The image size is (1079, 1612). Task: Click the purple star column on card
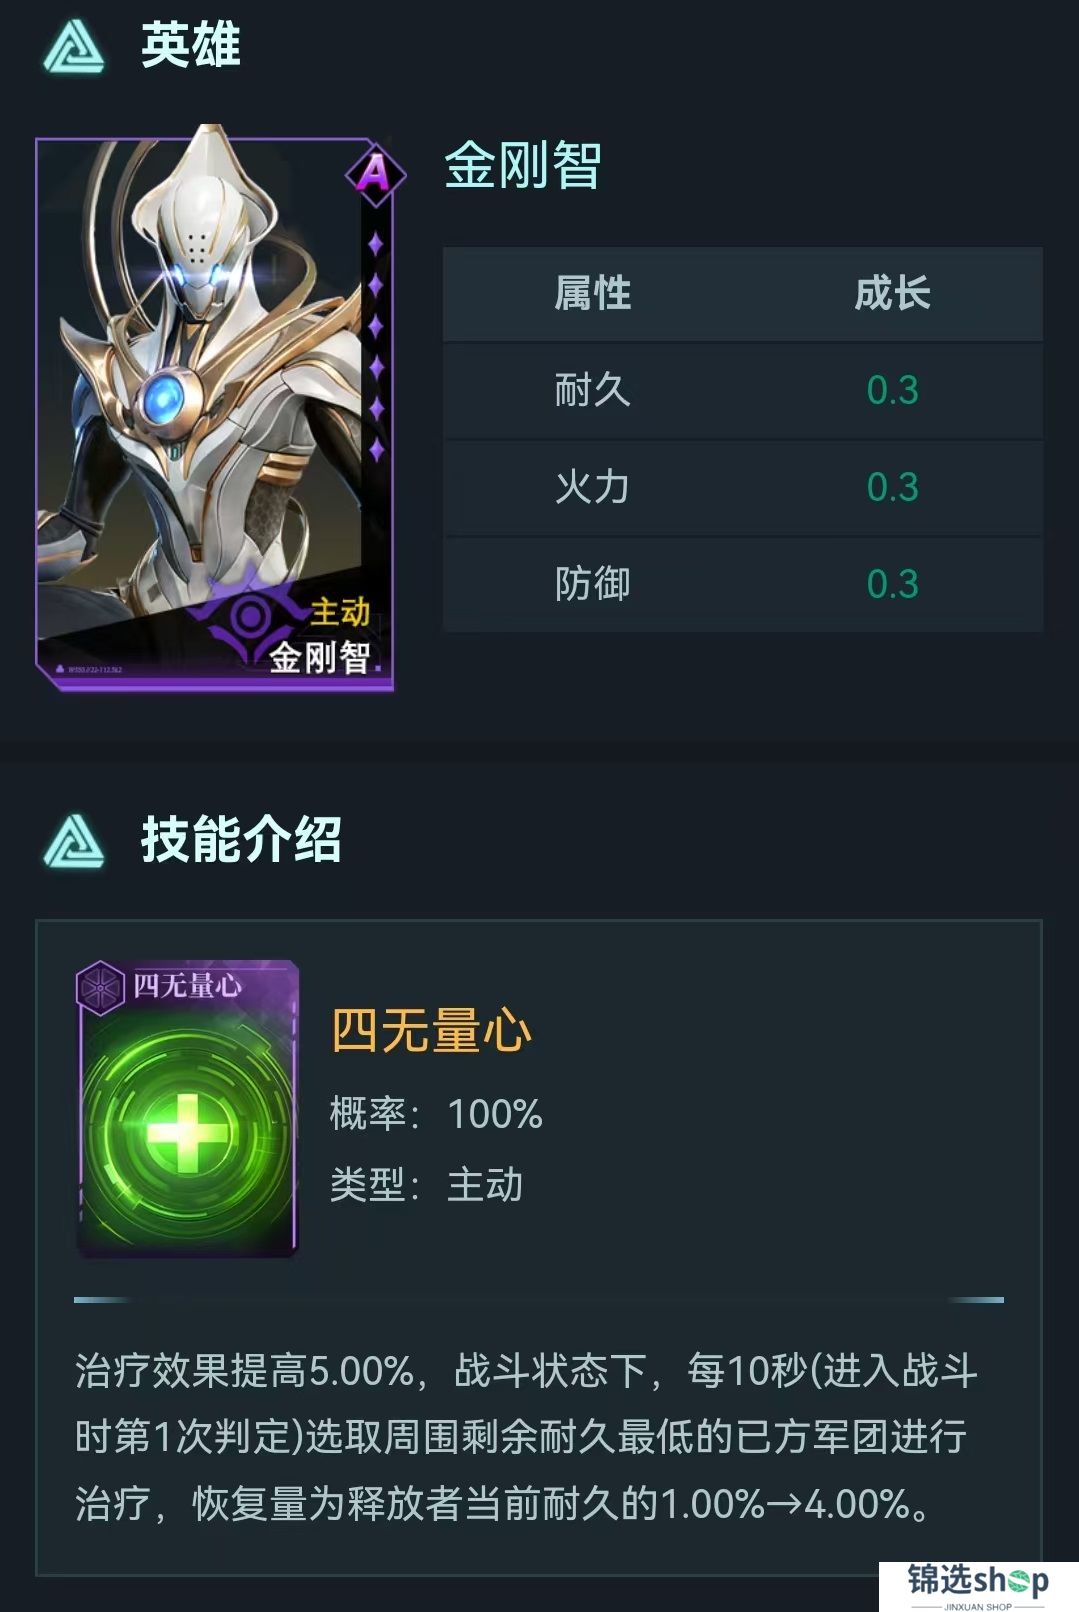click(376, 346)
